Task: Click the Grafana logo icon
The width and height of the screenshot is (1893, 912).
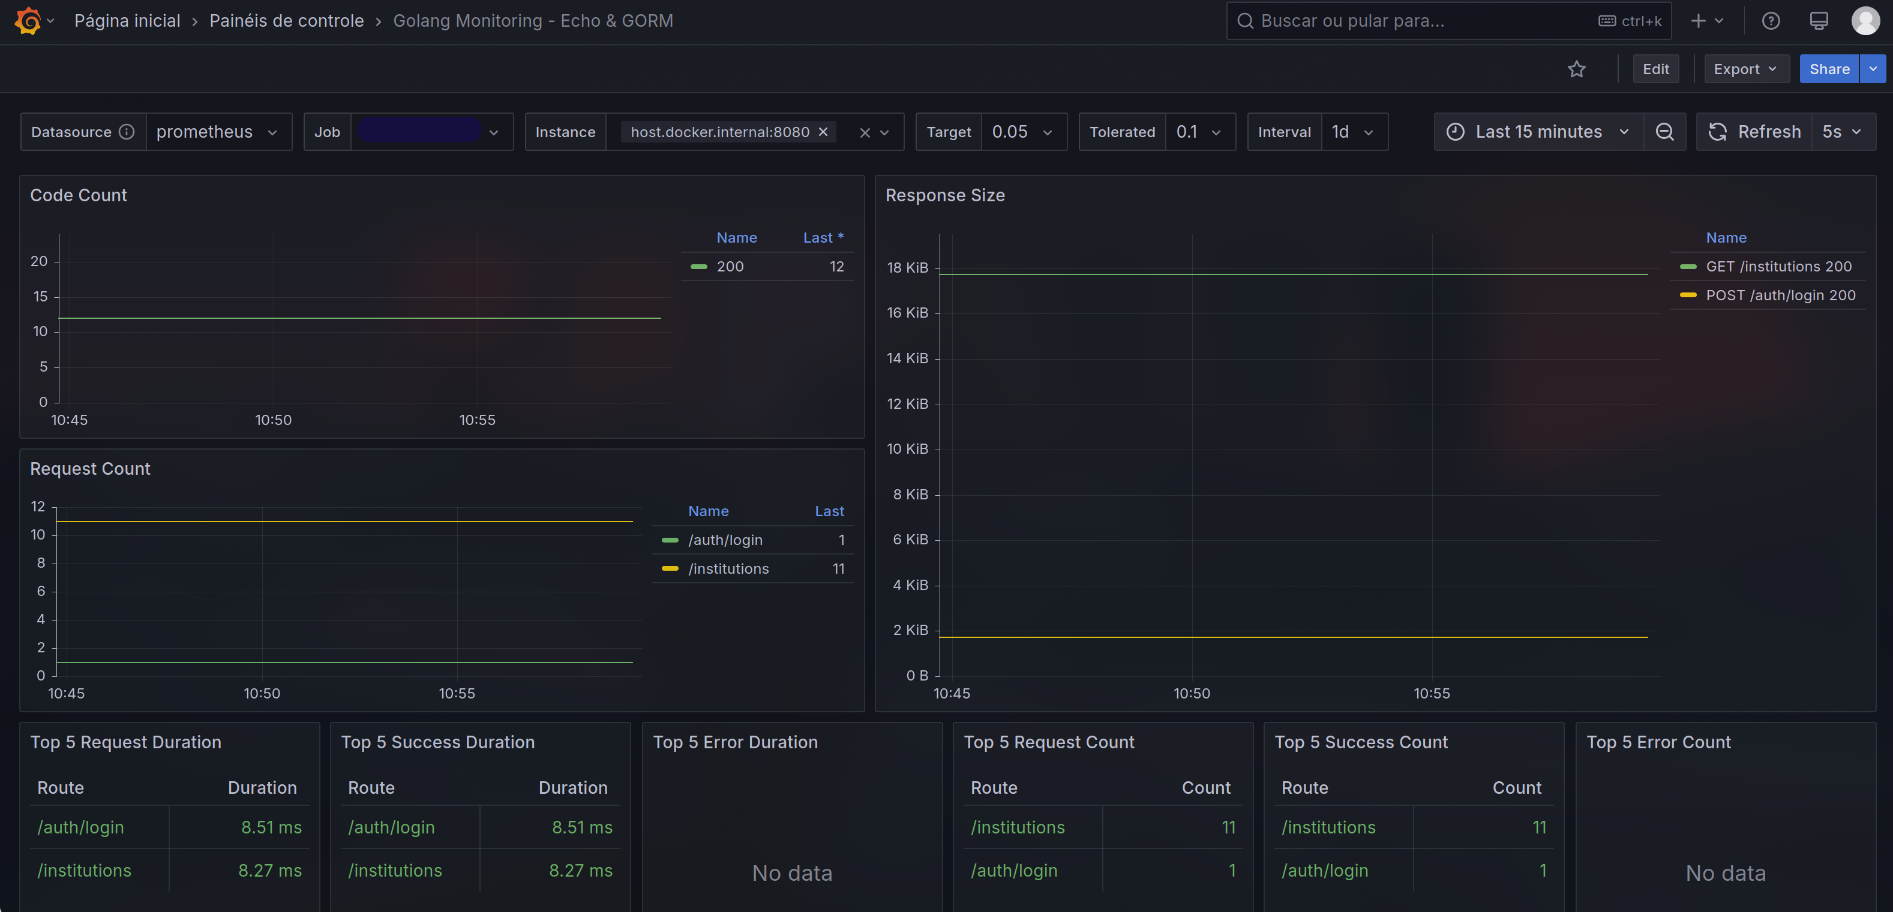Action: point(28,21)
